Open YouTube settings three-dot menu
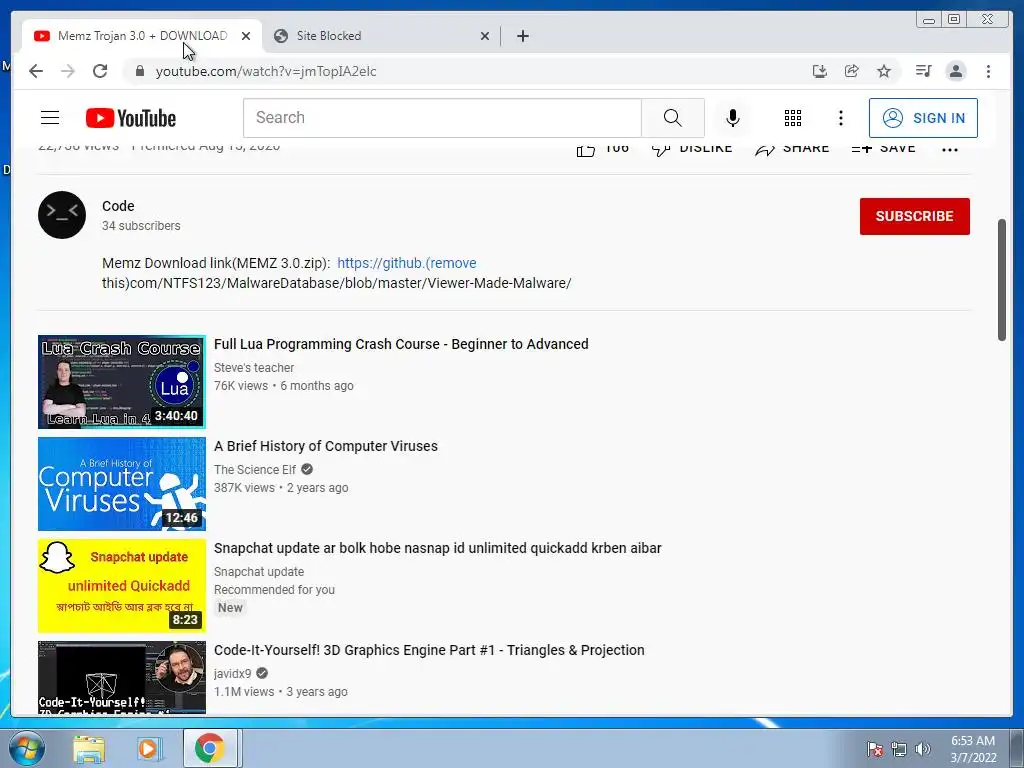Screen dimensions: 1024x768 840,118
